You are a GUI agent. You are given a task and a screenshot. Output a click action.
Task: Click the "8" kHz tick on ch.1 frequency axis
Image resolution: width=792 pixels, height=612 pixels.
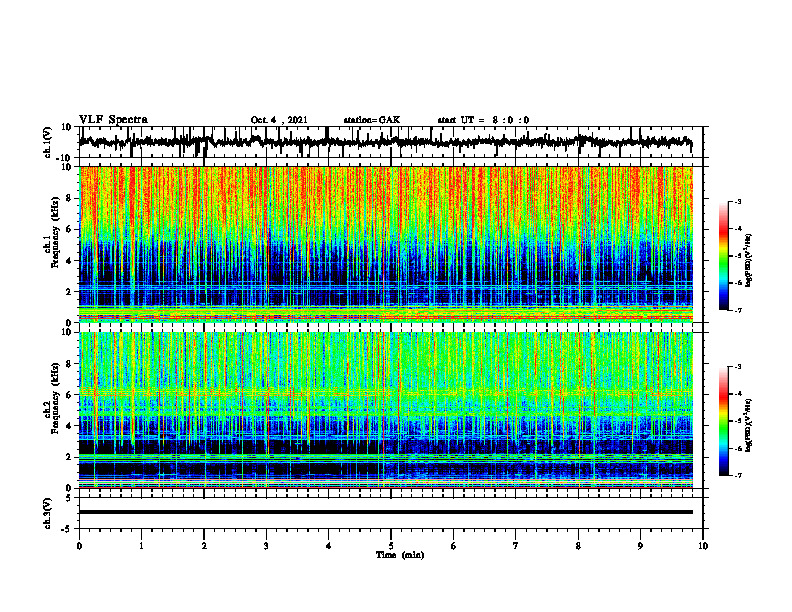point(69,198)
